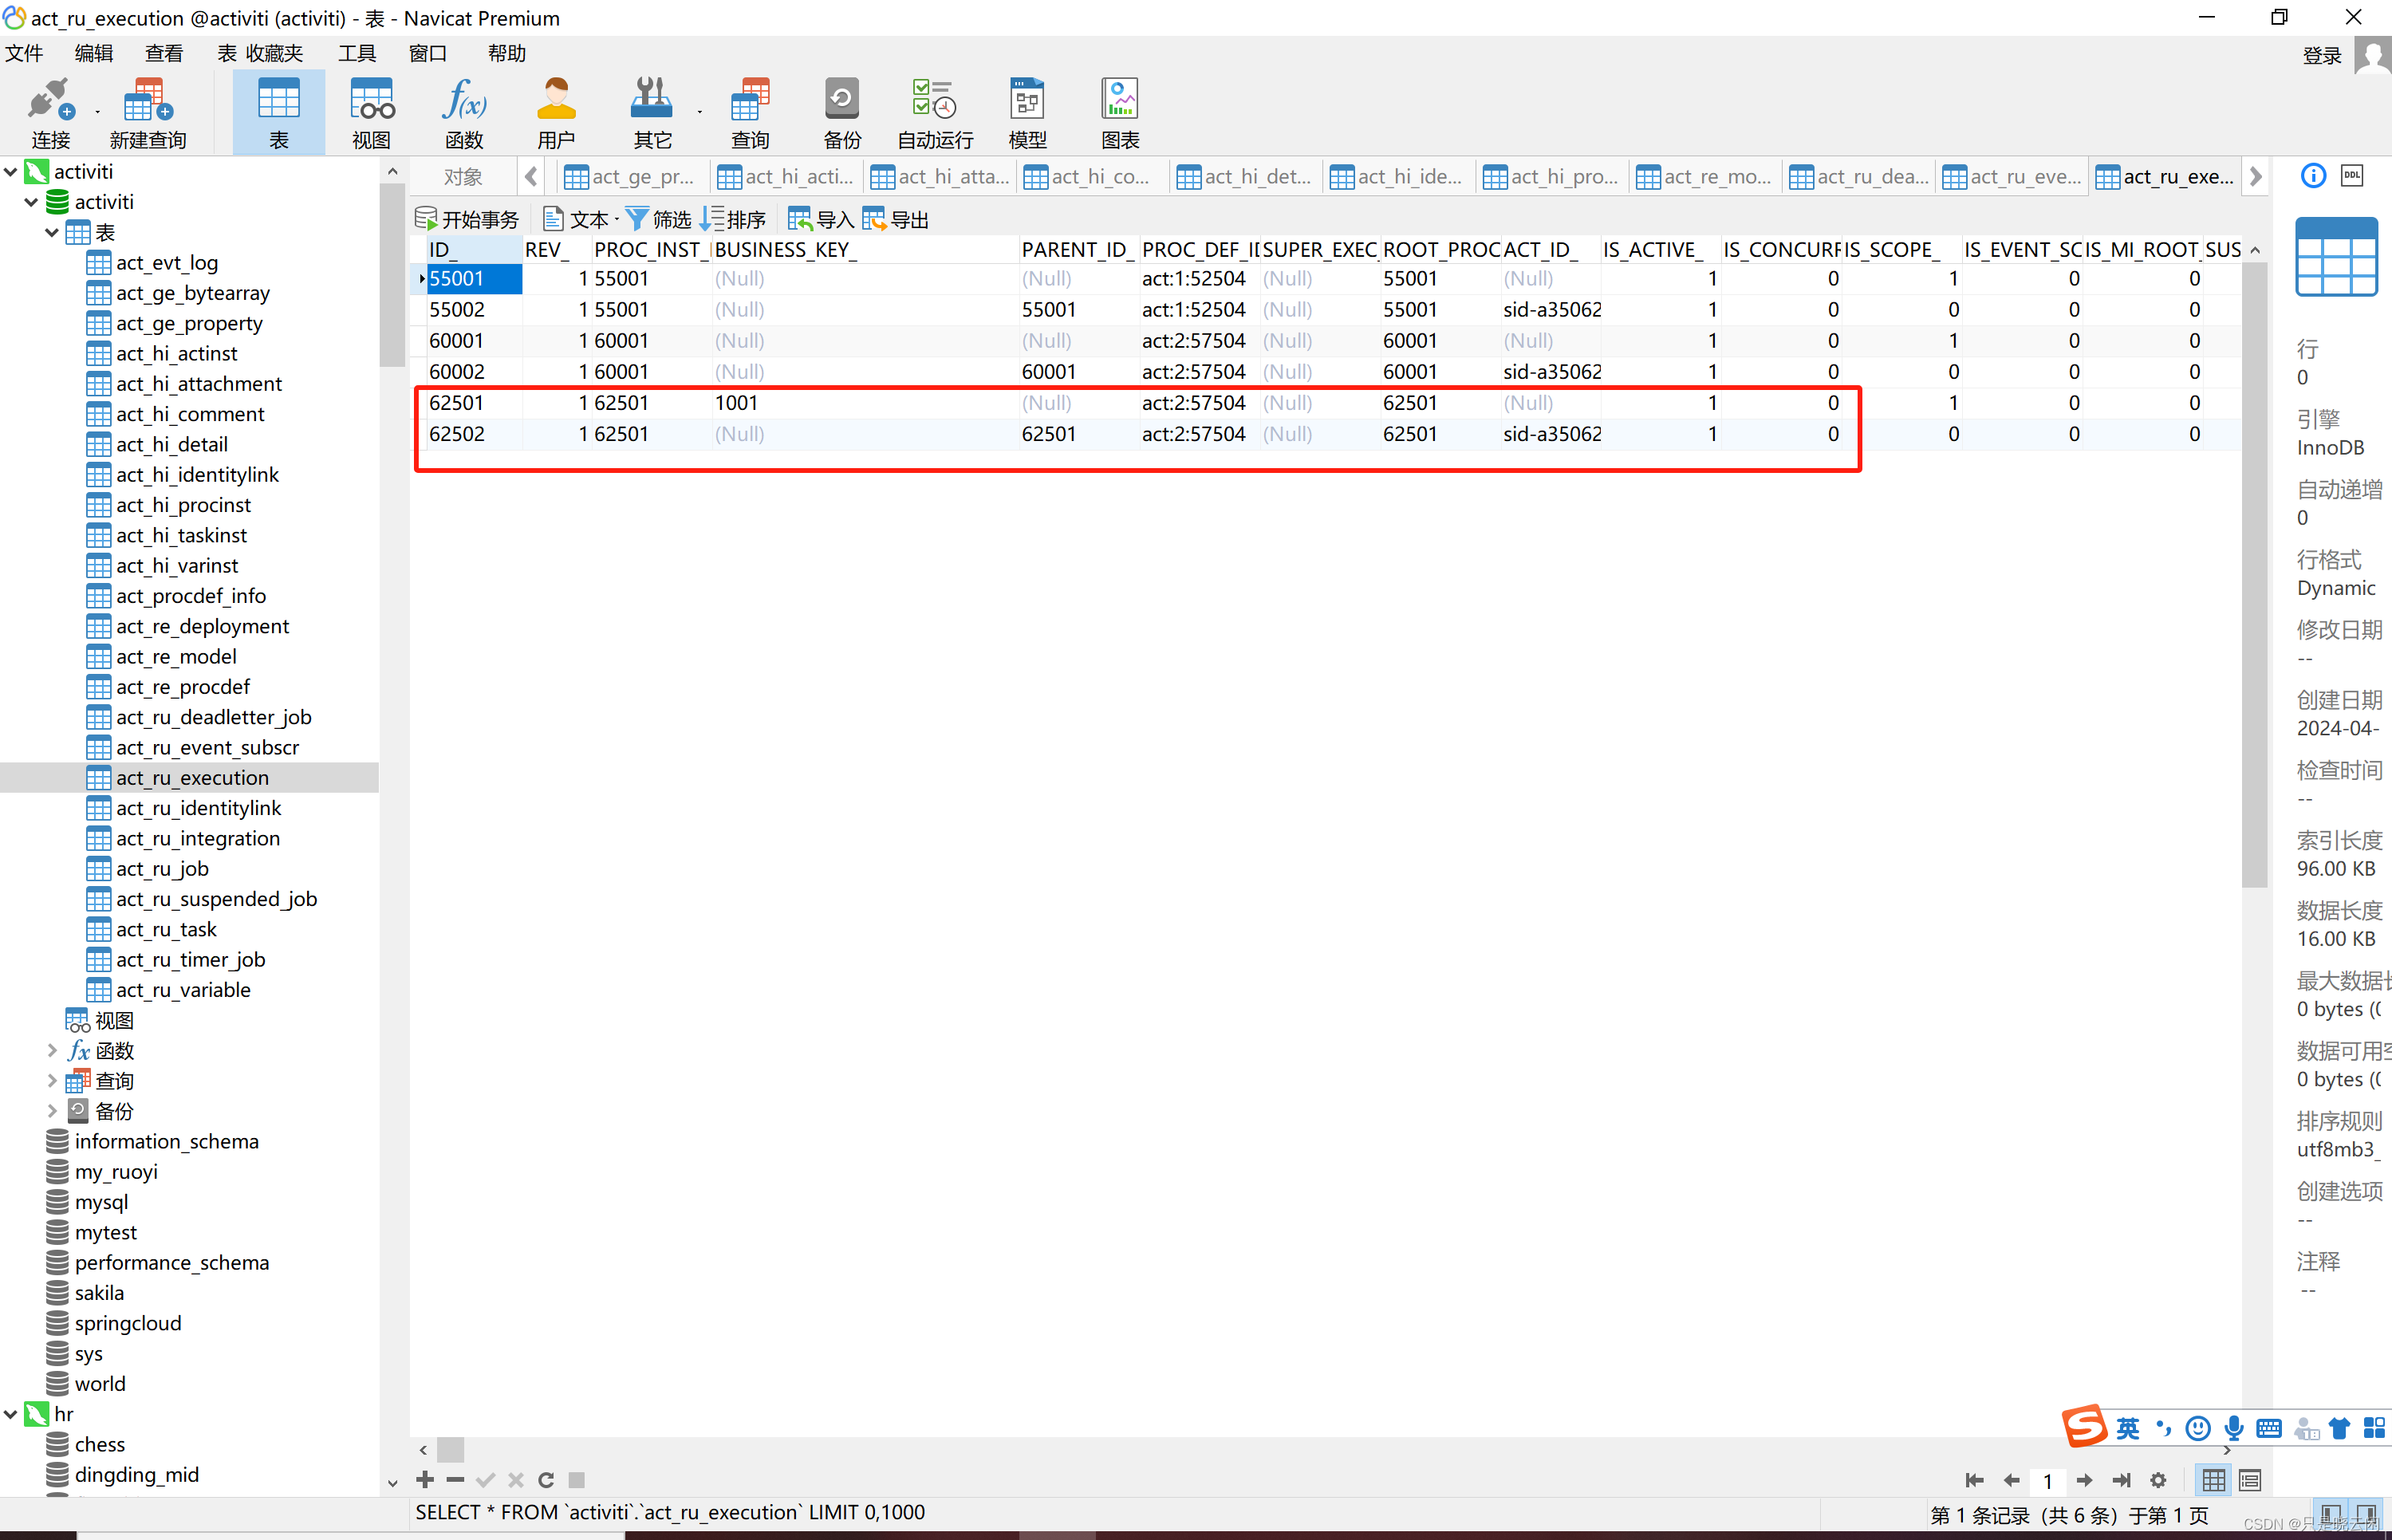2392x1540 pixels.
Task: Open the 编辑 menu
Action: (x=94, y=53)
